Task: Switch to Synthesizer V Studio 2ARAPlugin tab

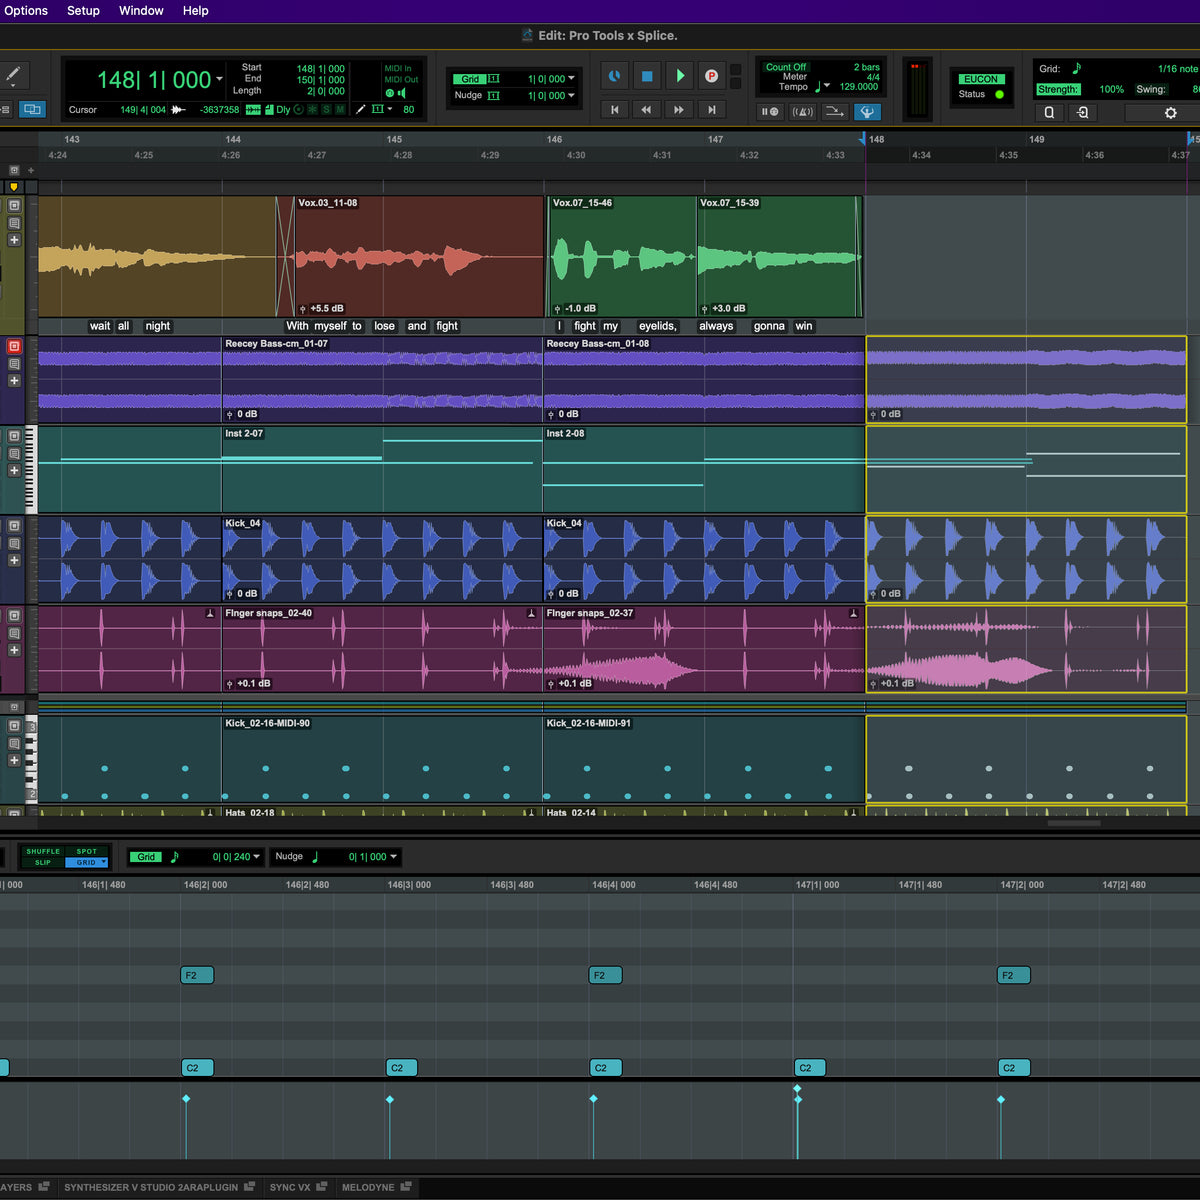Action: point(151,1188)
